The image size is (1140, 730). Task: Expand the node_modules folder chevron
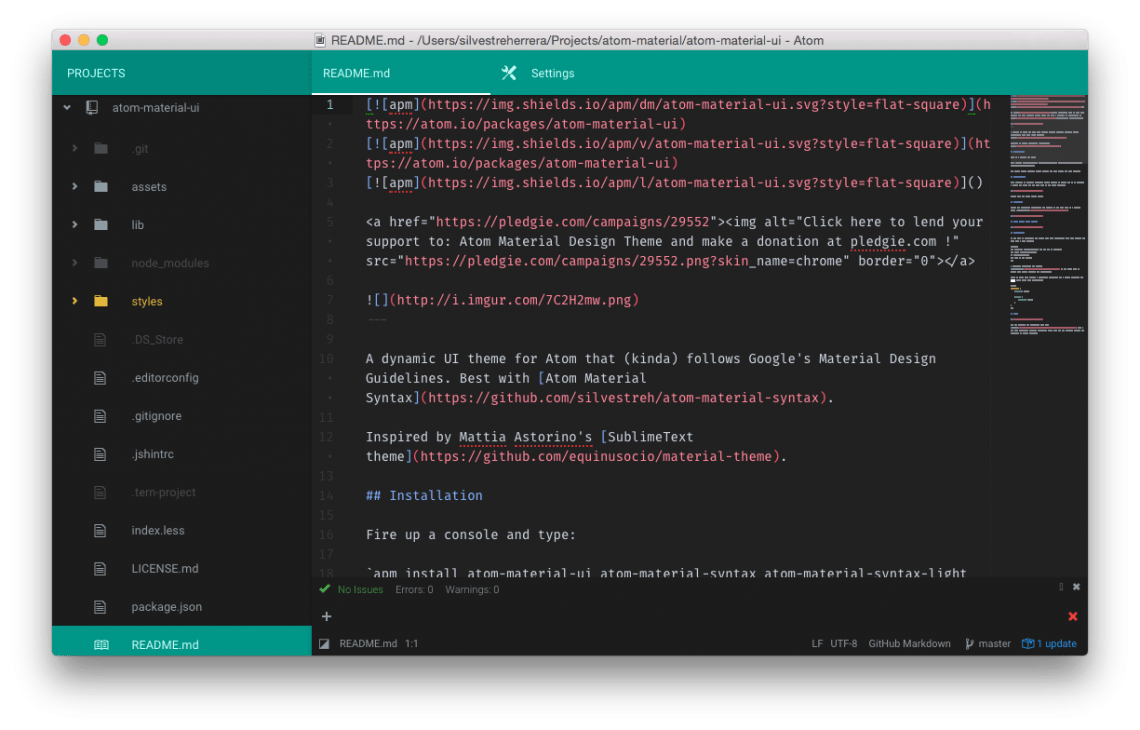(x=74, y=263)
